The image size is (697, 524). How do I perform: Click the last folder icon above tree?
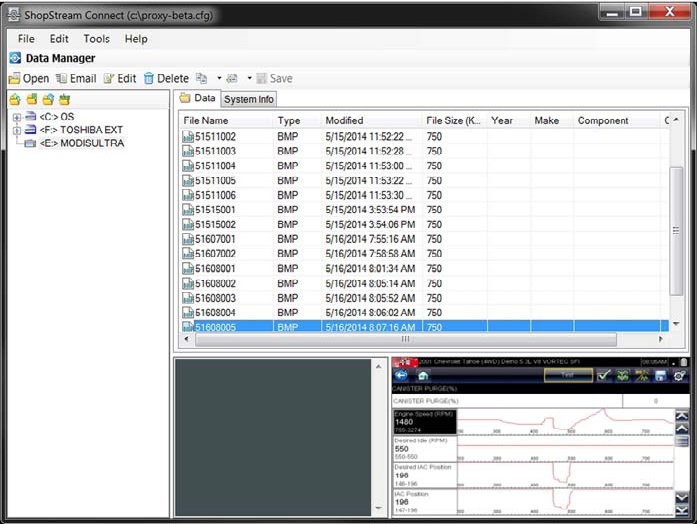point(64,100)
